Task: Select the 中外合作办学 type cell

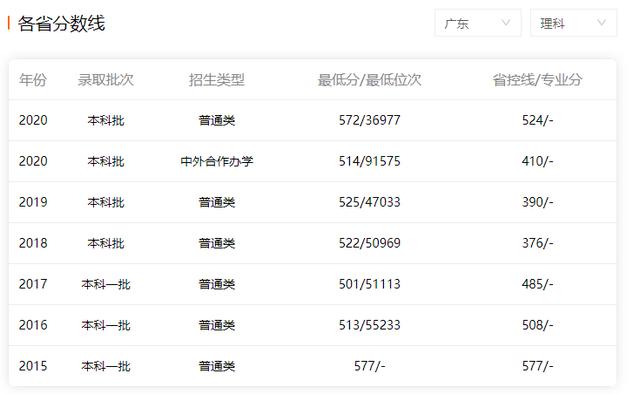Action: [x=217, y=161]
